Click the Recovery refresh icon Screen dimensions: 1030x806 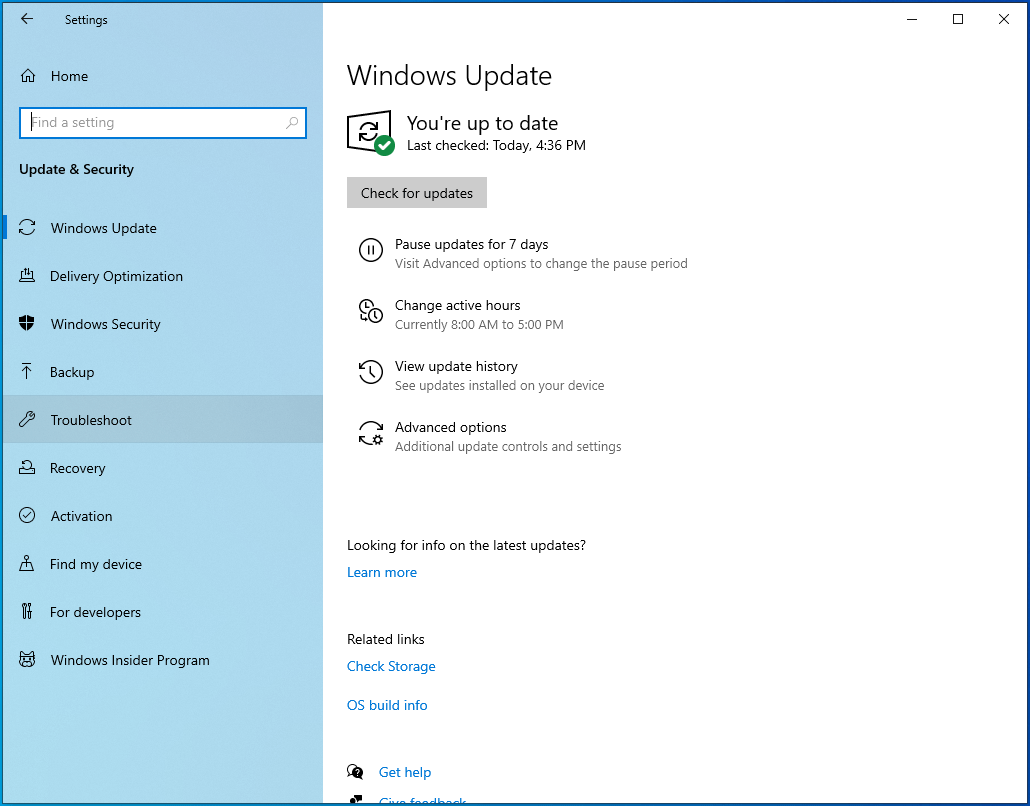[29, 468]
